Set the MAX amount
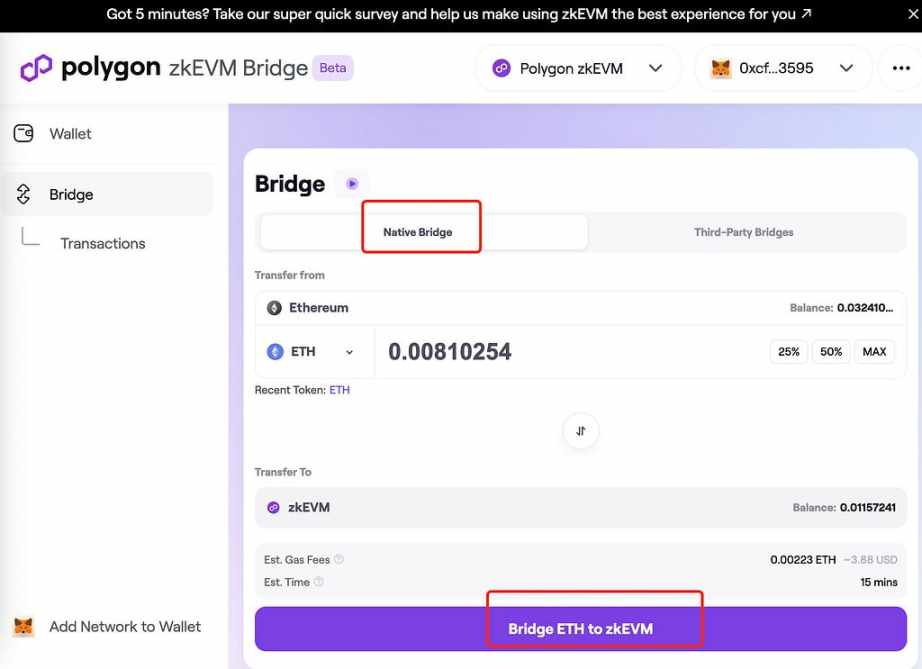 pyautogui.click(x=874, y=352)
